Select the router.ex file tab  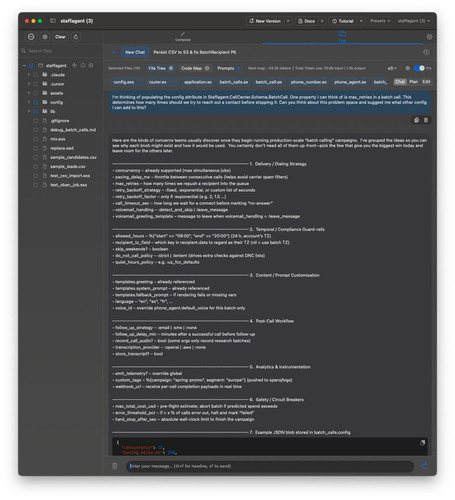click(162, 82)
